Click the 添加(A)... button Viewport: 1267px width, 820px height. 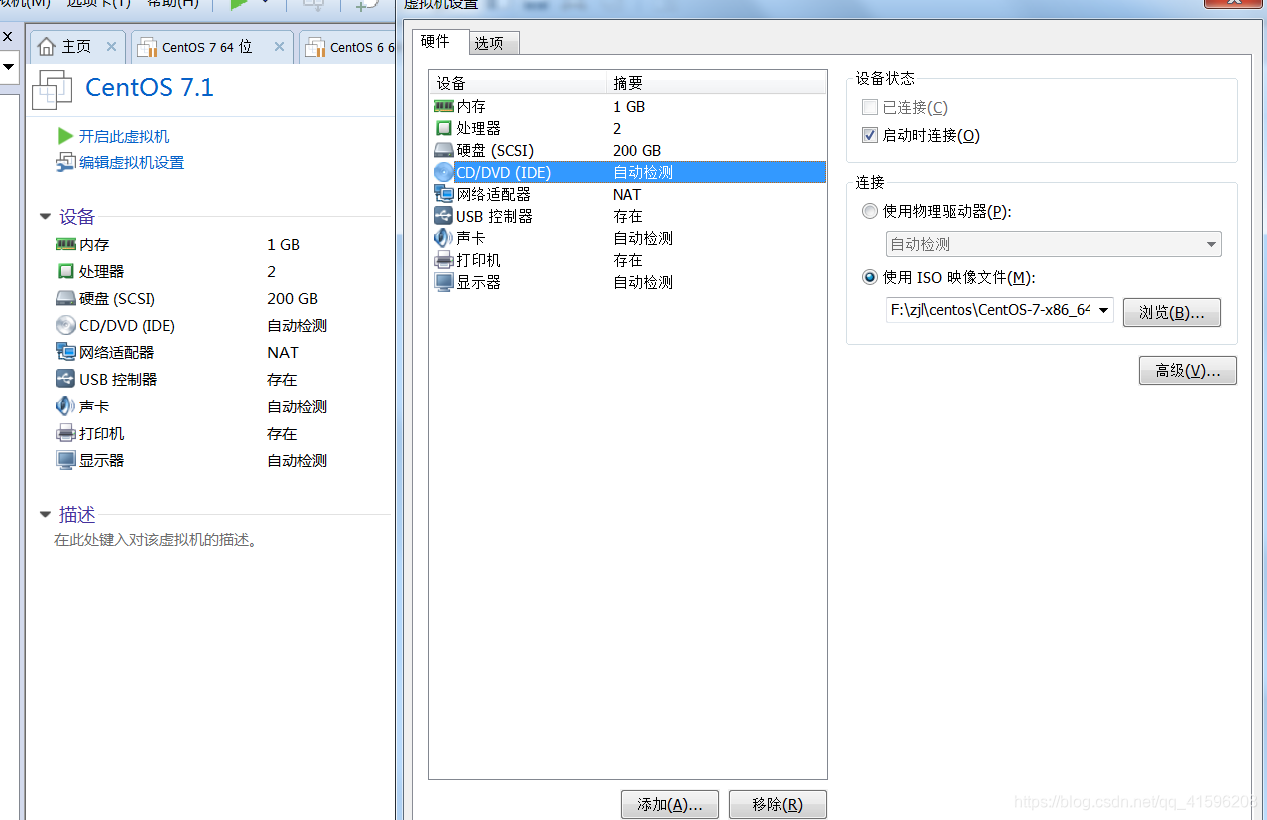[x=670, y=804]
